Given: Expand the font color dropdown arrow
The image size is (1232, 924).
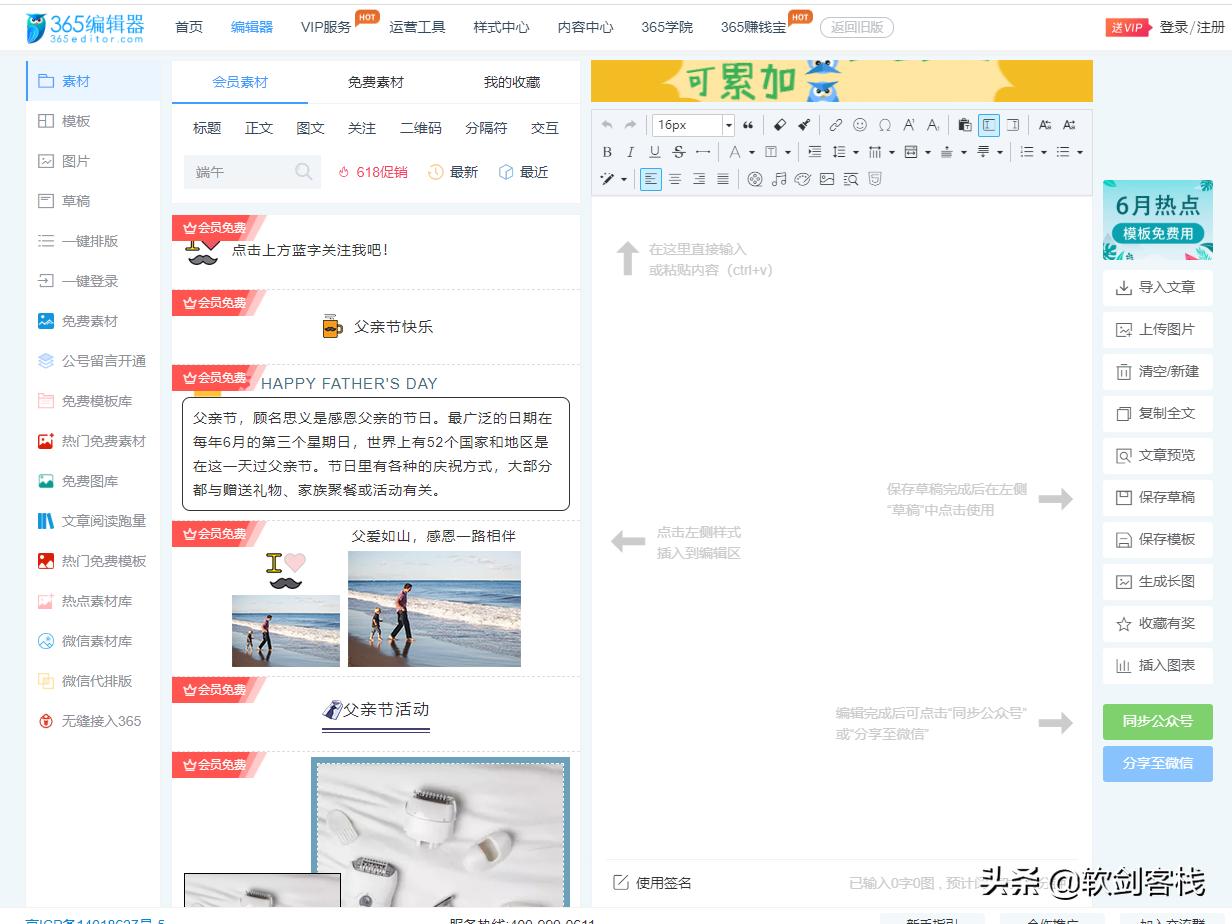Looking at the screenshot, I should [750, 151].
